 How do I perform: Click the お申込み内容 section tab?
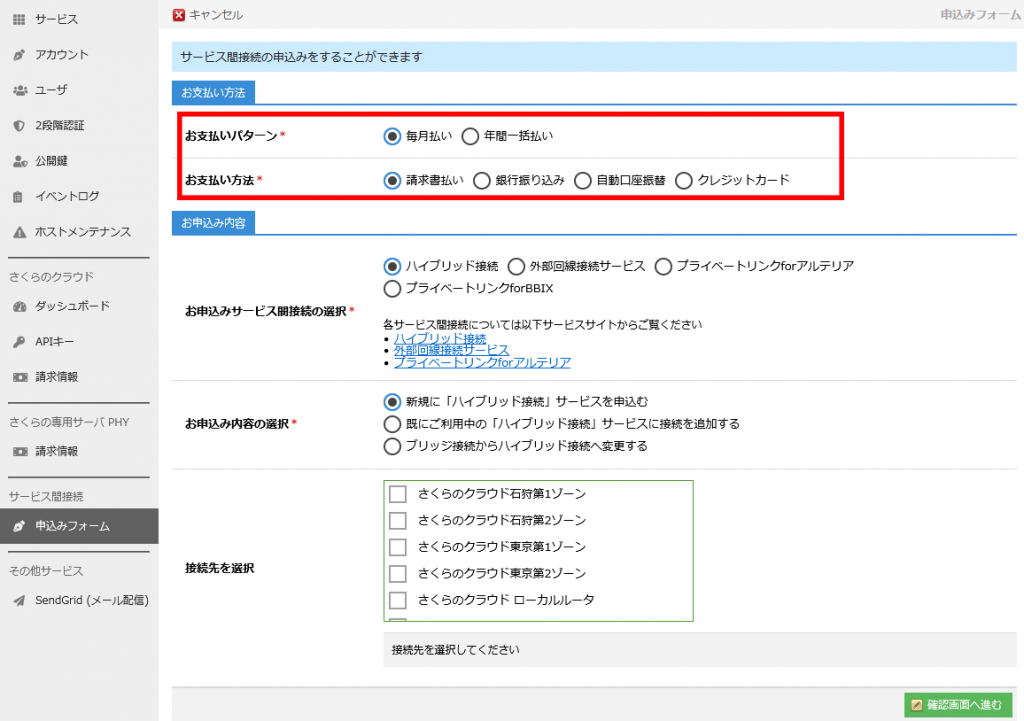click(x=214, y=223)
